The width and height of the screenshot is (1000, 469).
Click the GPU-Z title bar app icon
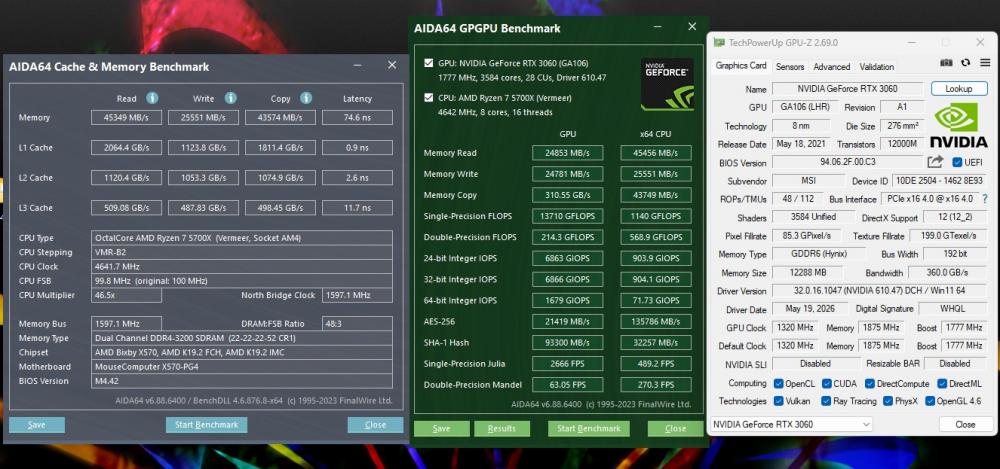[x=719, y=43]
